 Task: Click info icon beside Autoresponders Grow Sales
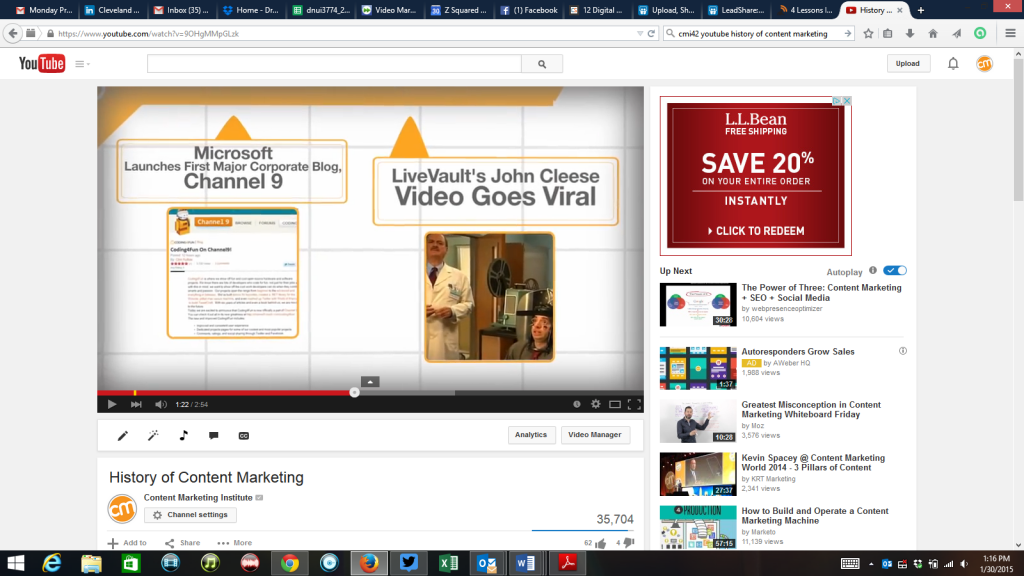click(903, 351)
